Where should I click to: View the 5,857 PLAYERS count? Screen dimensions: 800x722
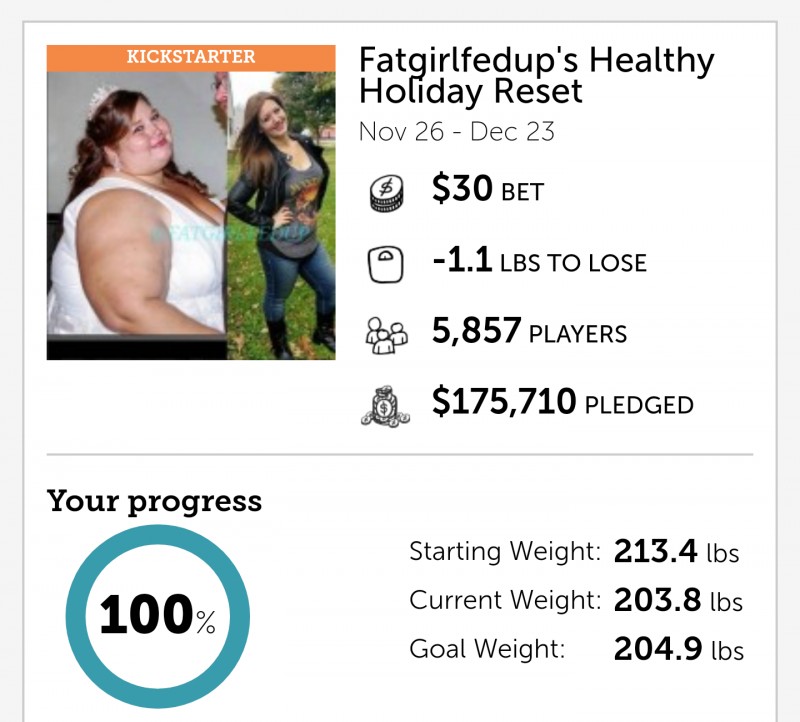529,332
